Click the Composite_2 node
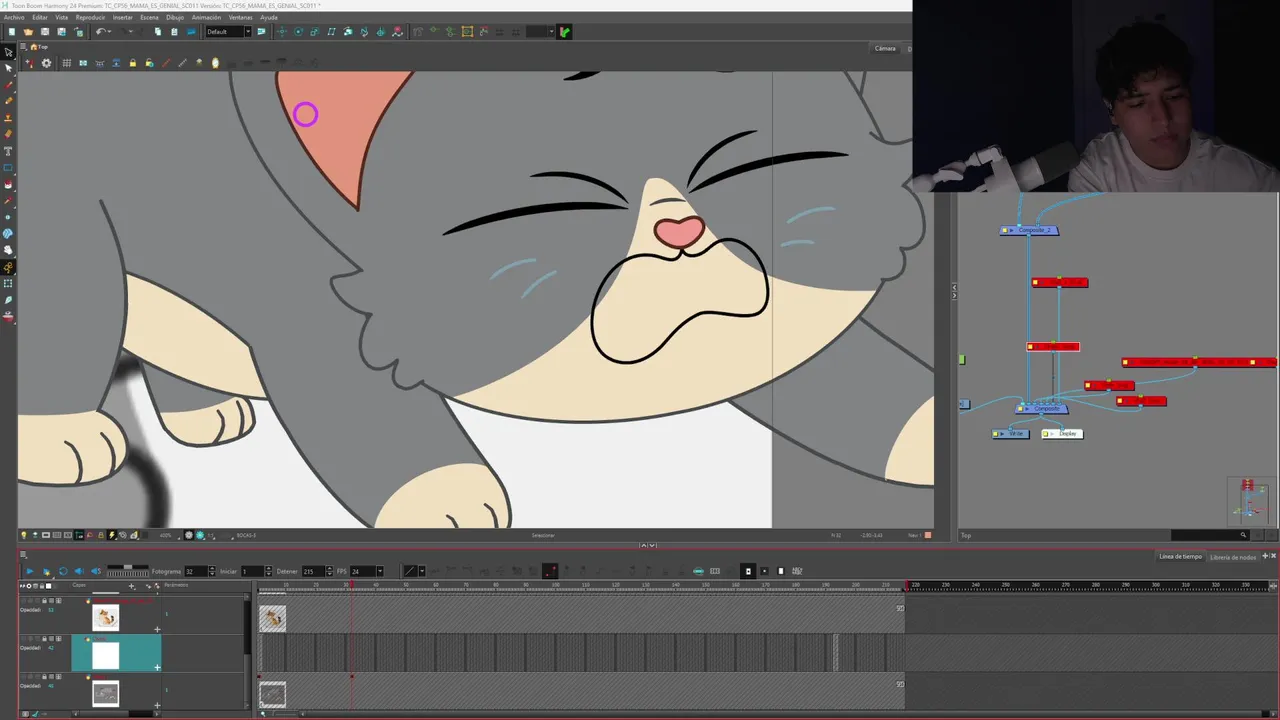Image resolution: width=1280 pixels, height=720 pixels. pos(1029,230)
